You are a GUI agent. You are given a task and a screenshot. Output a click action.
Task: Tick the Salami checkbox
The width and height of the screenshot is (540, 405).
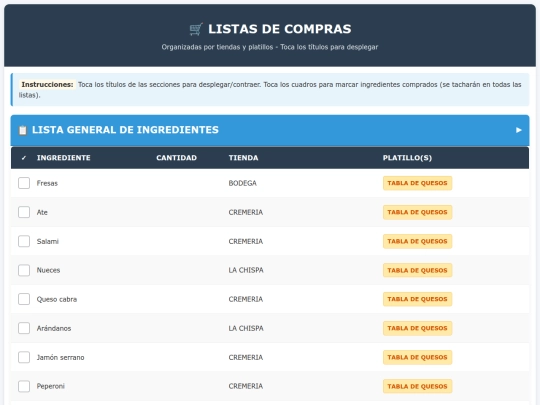24,241
